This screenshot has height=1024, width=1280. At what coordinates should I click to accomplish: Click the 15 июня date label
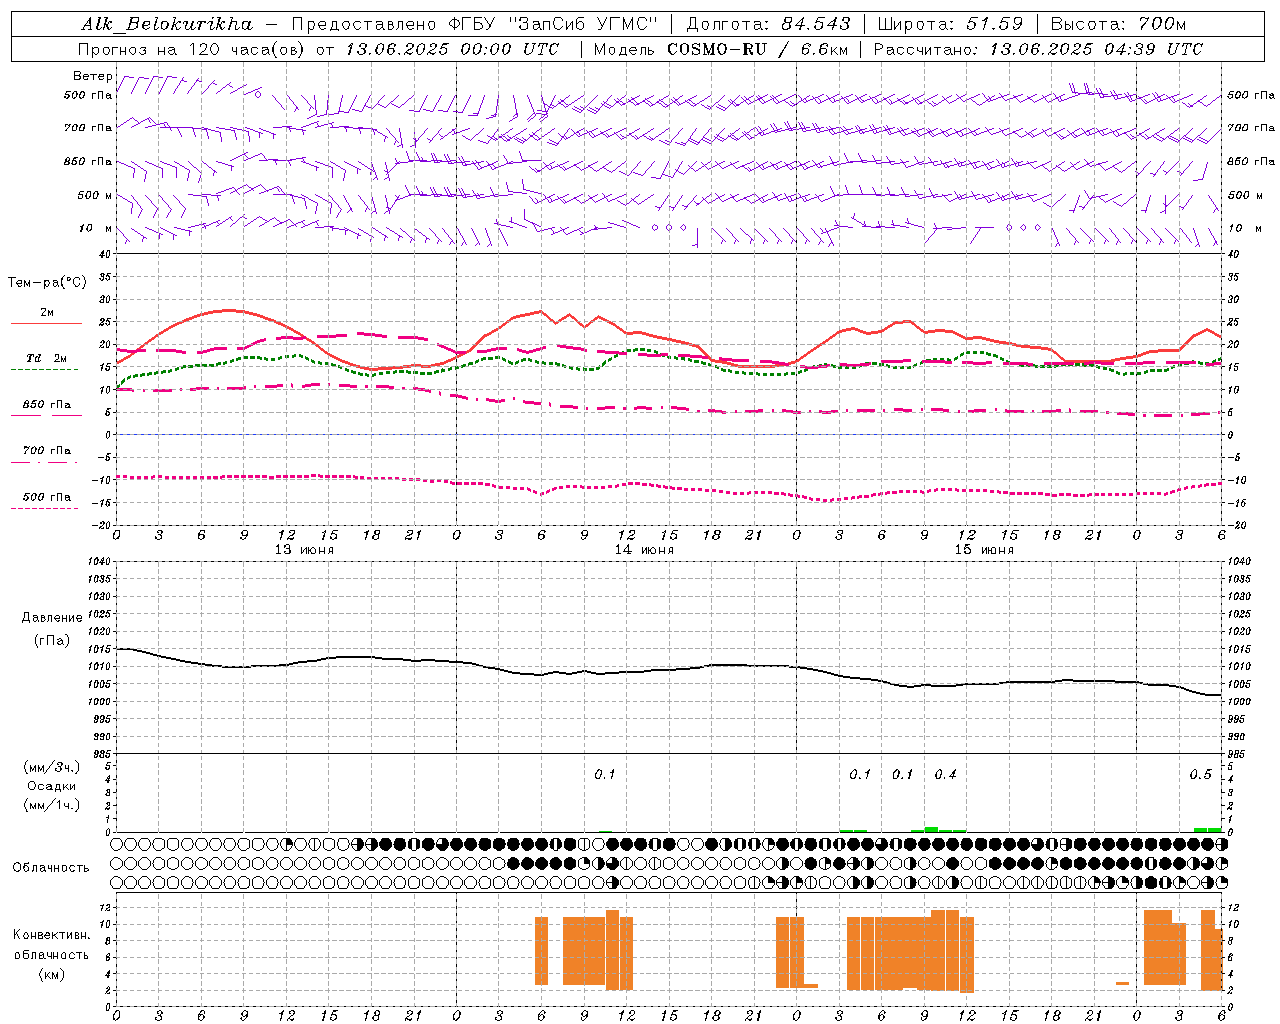click(x=984, y=550)
